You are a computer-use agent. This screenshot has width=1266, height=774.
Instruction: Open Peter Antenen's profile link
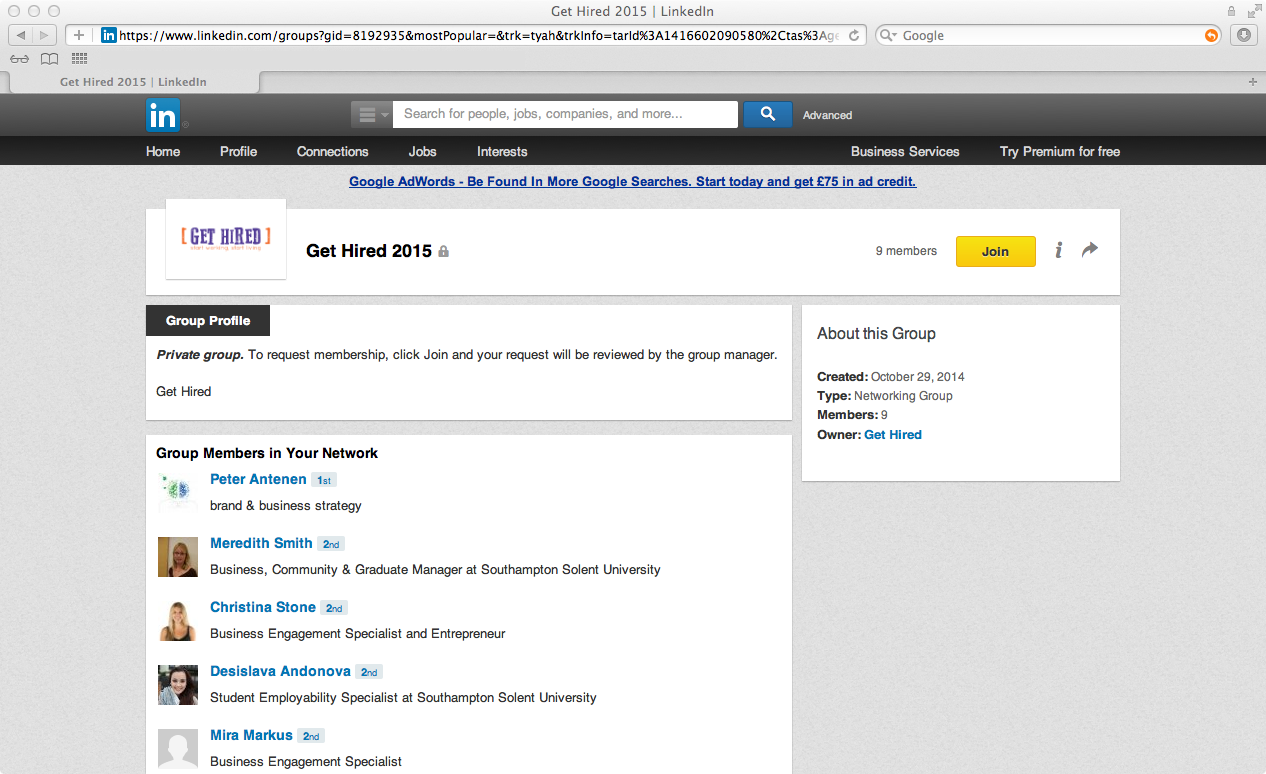pos(258,479)
